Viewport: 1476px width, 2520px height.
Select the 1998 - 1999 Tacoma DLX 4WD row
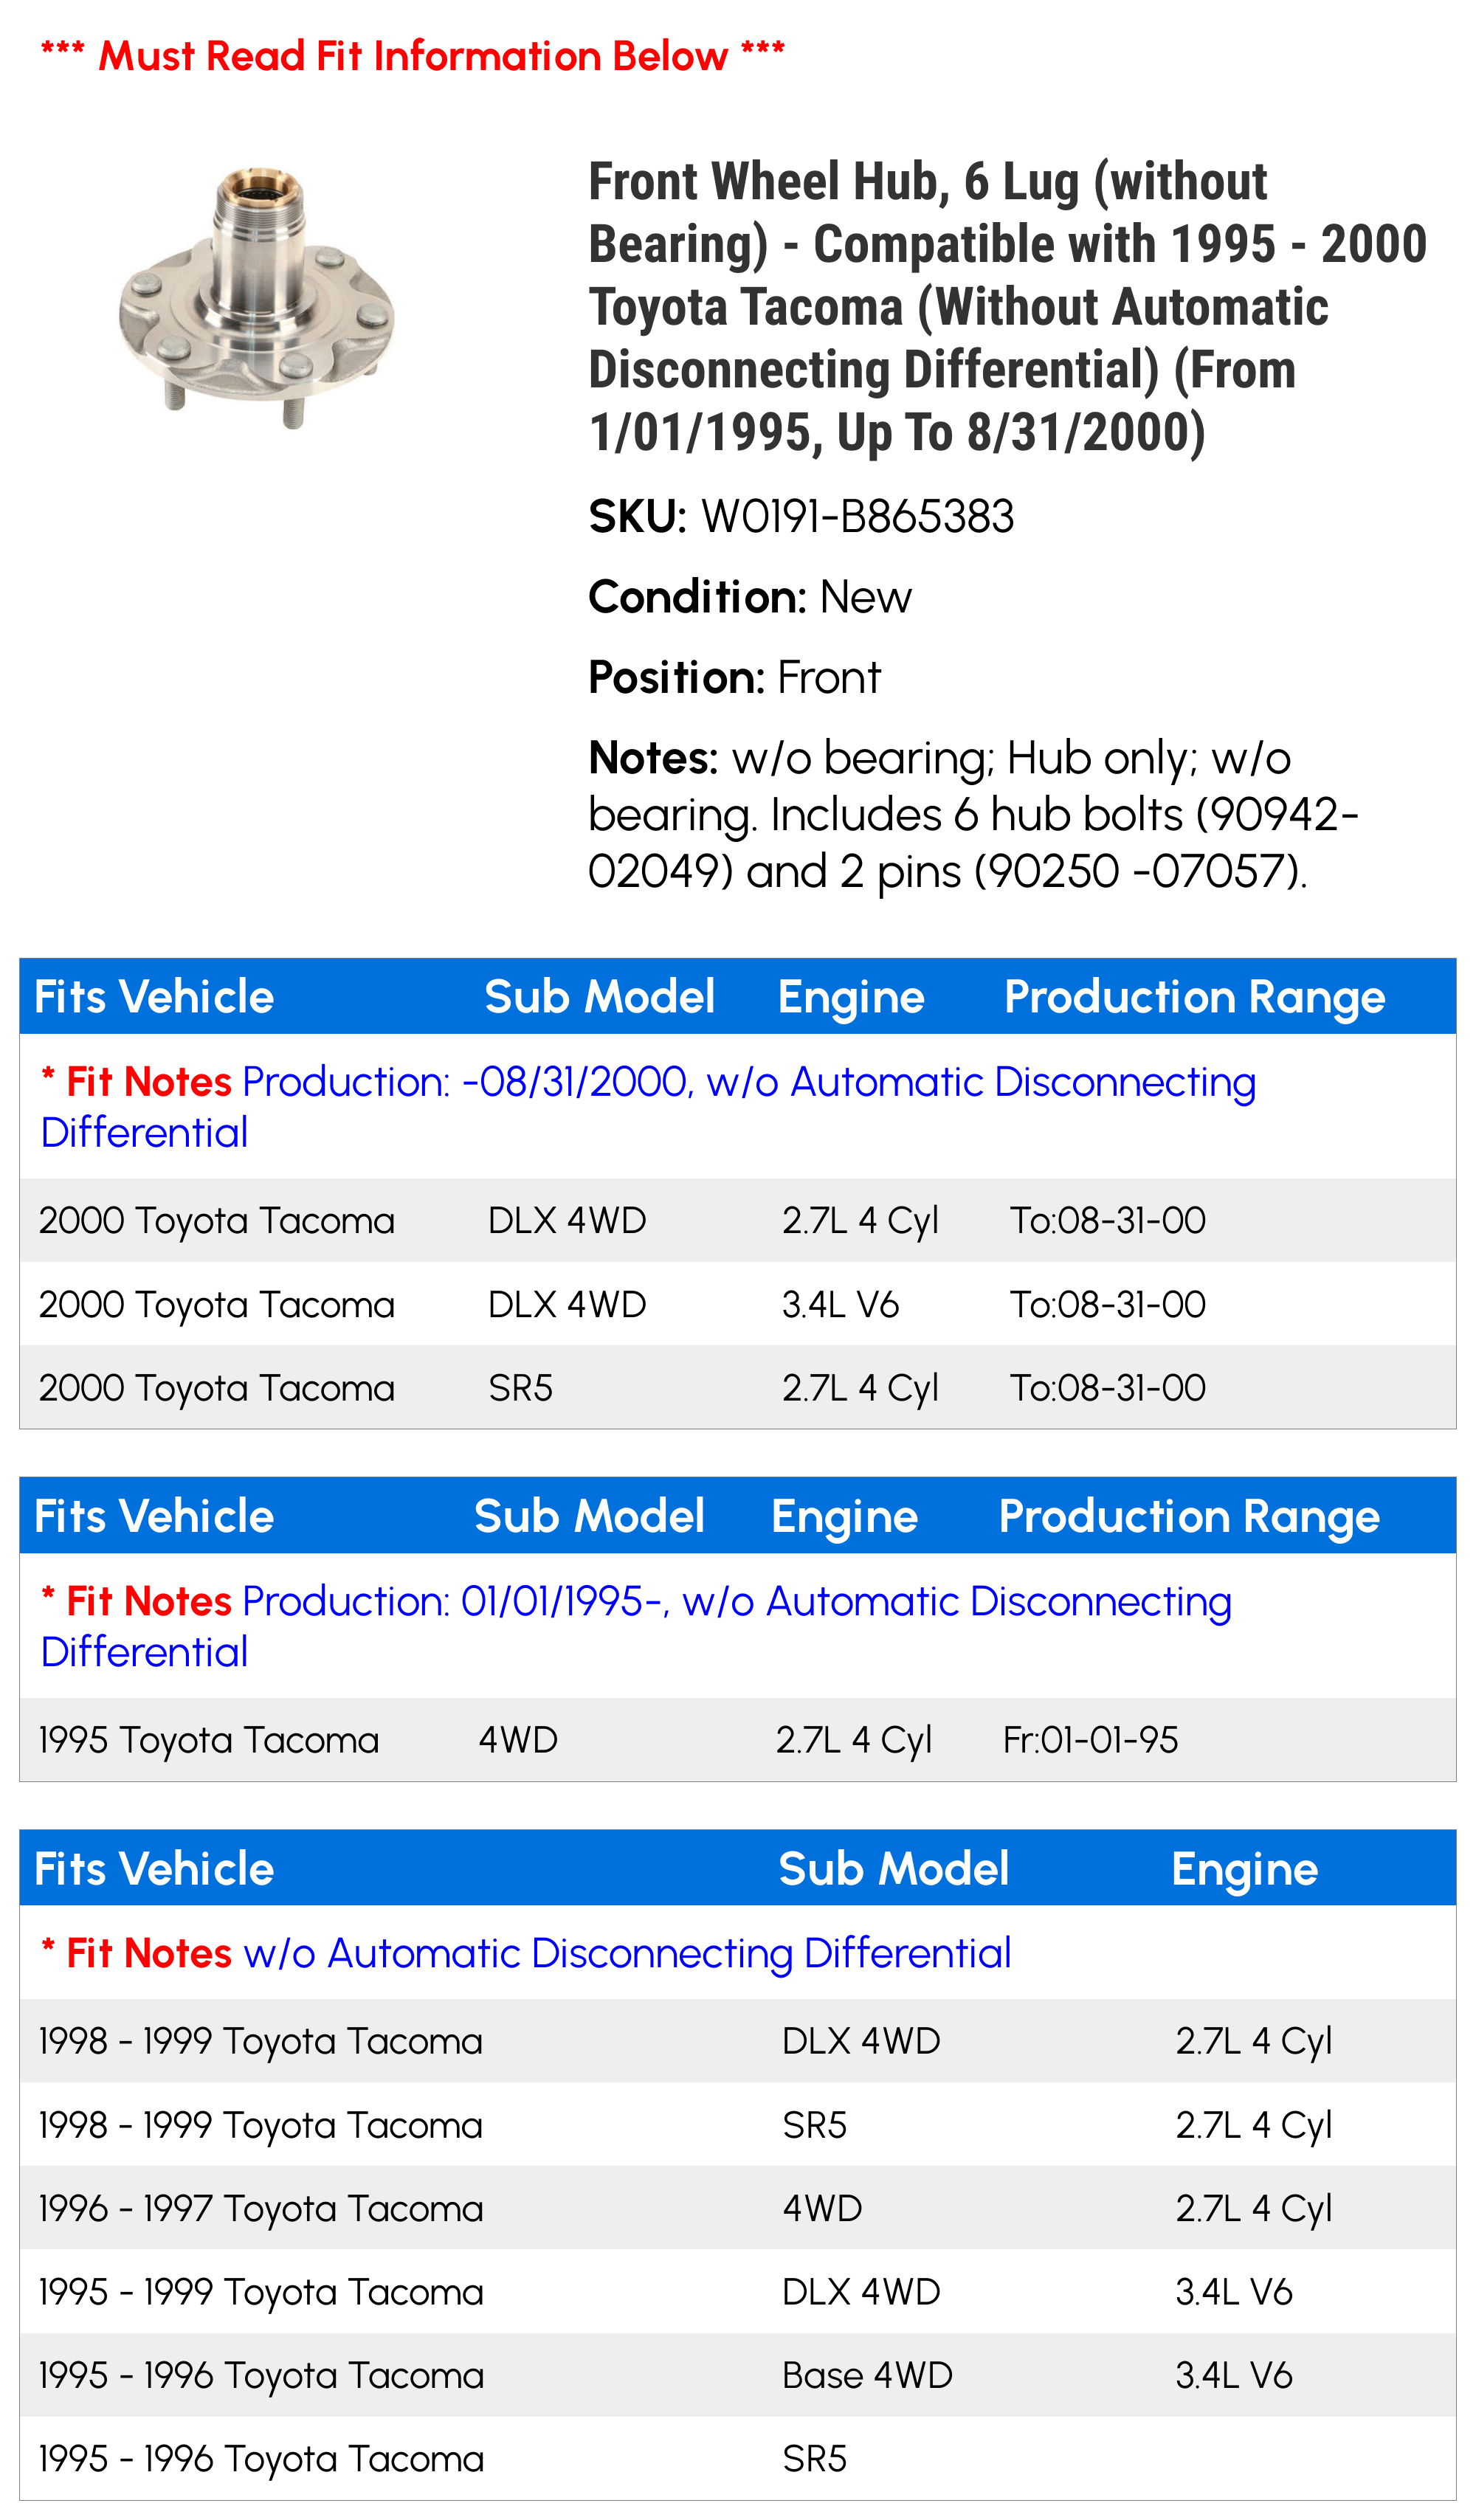tap(738, 2041)
